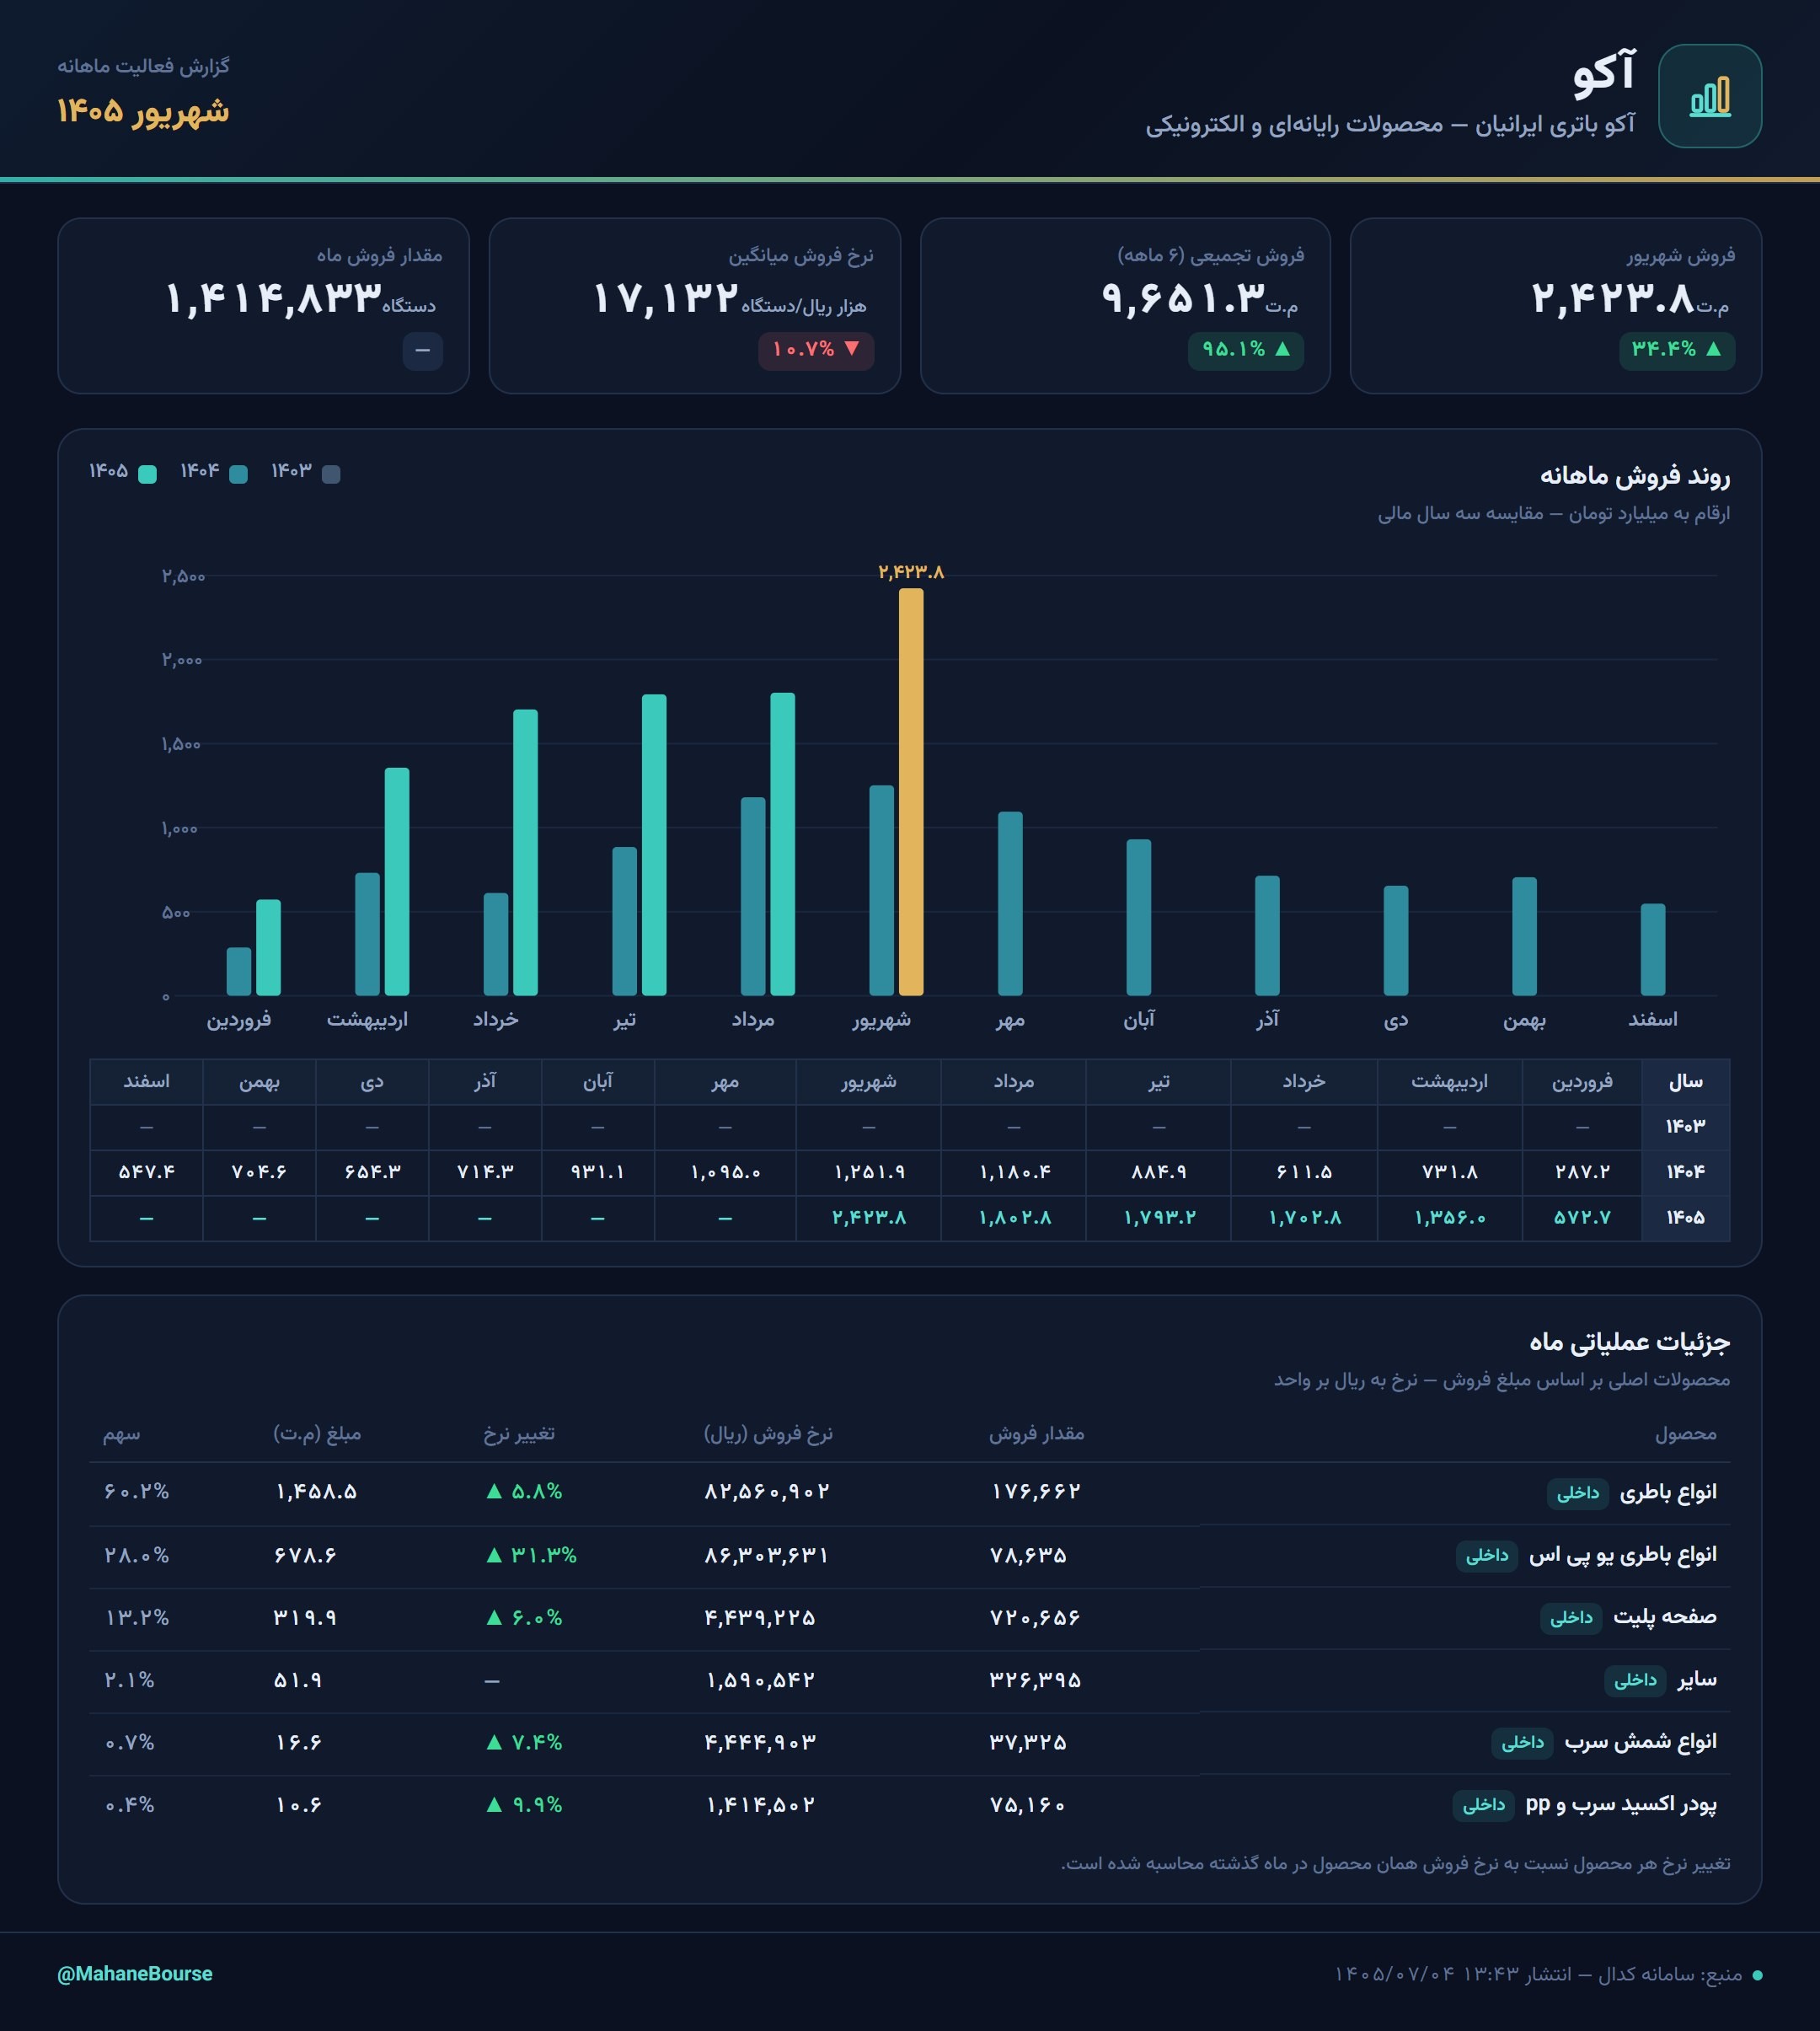Click the 7.4% rate change arrow
Image resolution: width=1820 pixels, height=2031 pixels.
(x=493, y=1742)
